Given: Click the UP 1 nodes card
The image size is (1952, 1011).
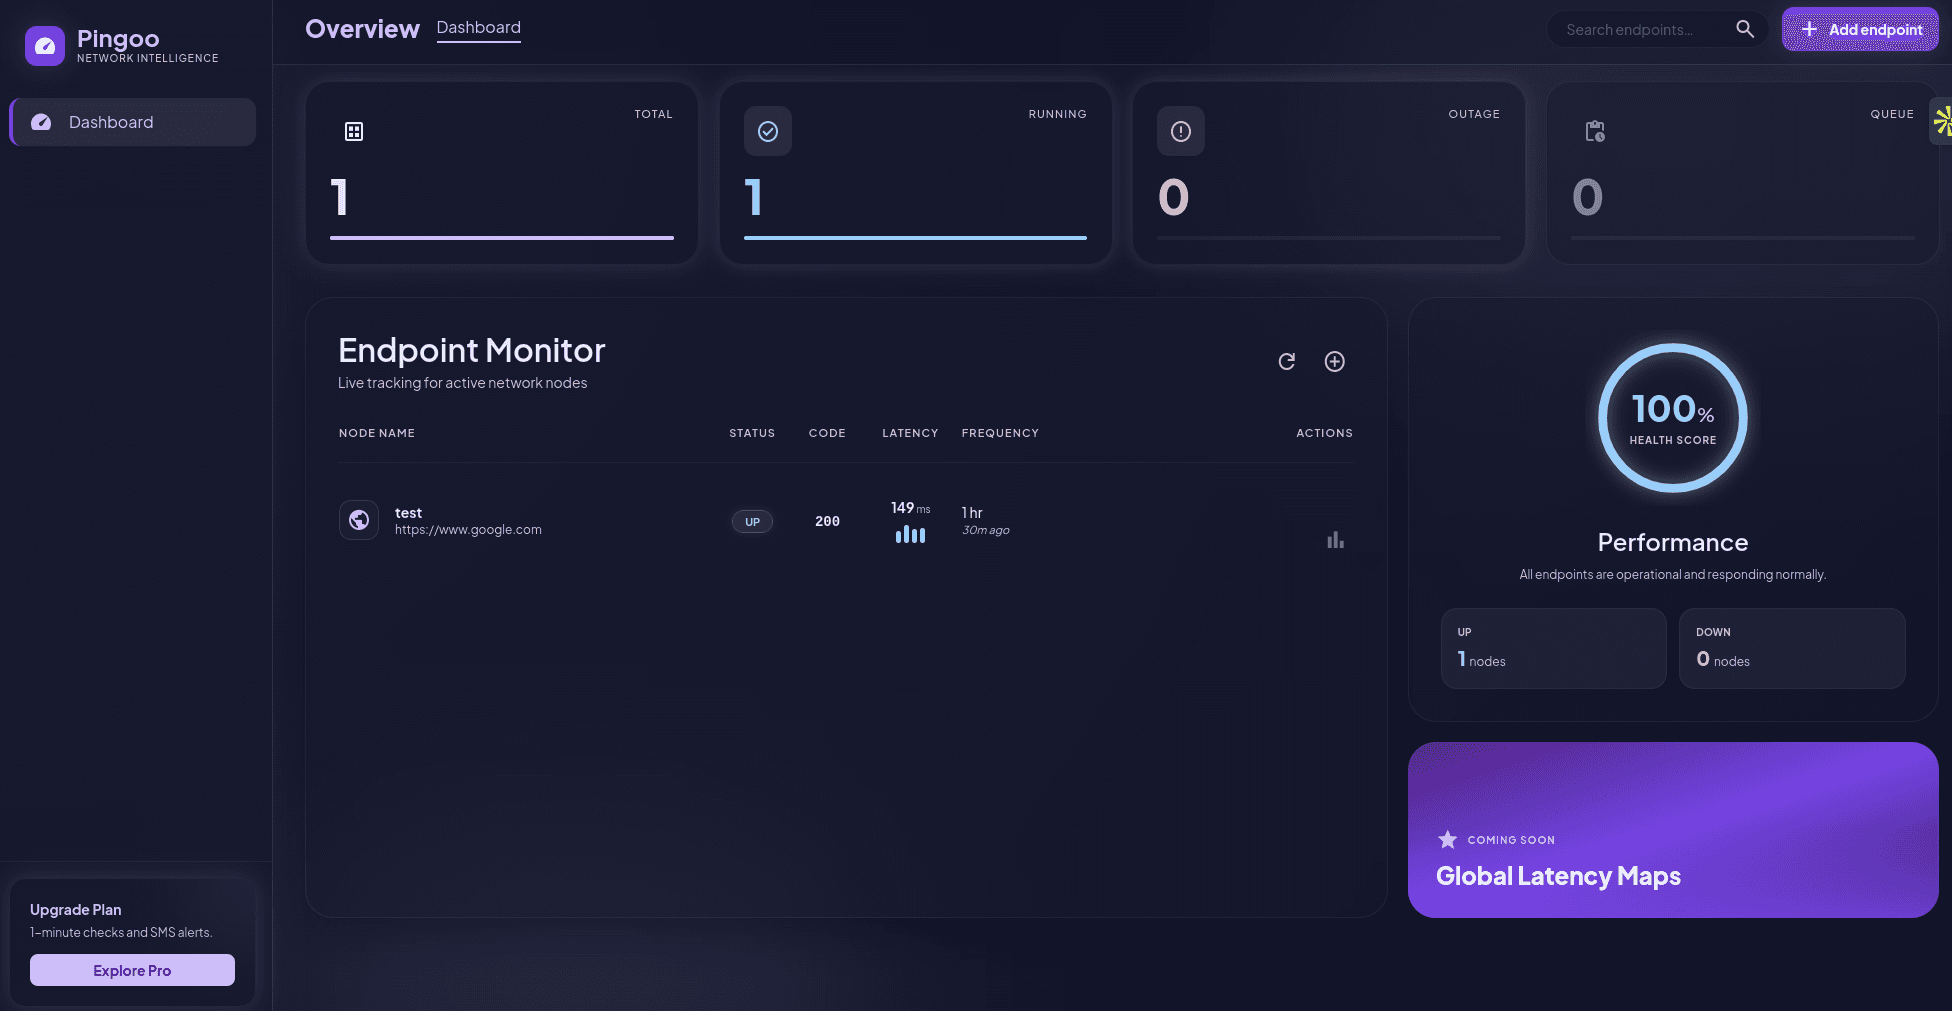Looking at the screenshot, I should pos(1554,648).
